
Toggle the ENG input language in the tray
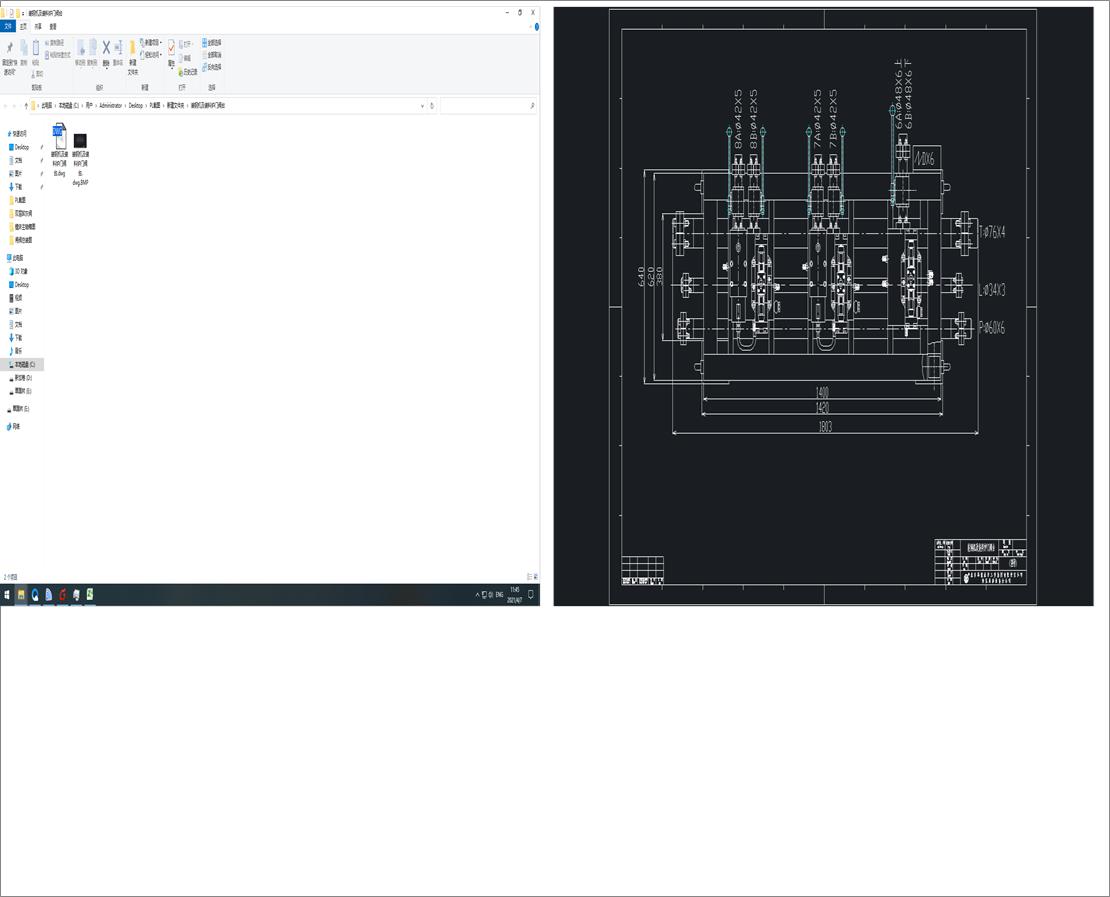500,595
